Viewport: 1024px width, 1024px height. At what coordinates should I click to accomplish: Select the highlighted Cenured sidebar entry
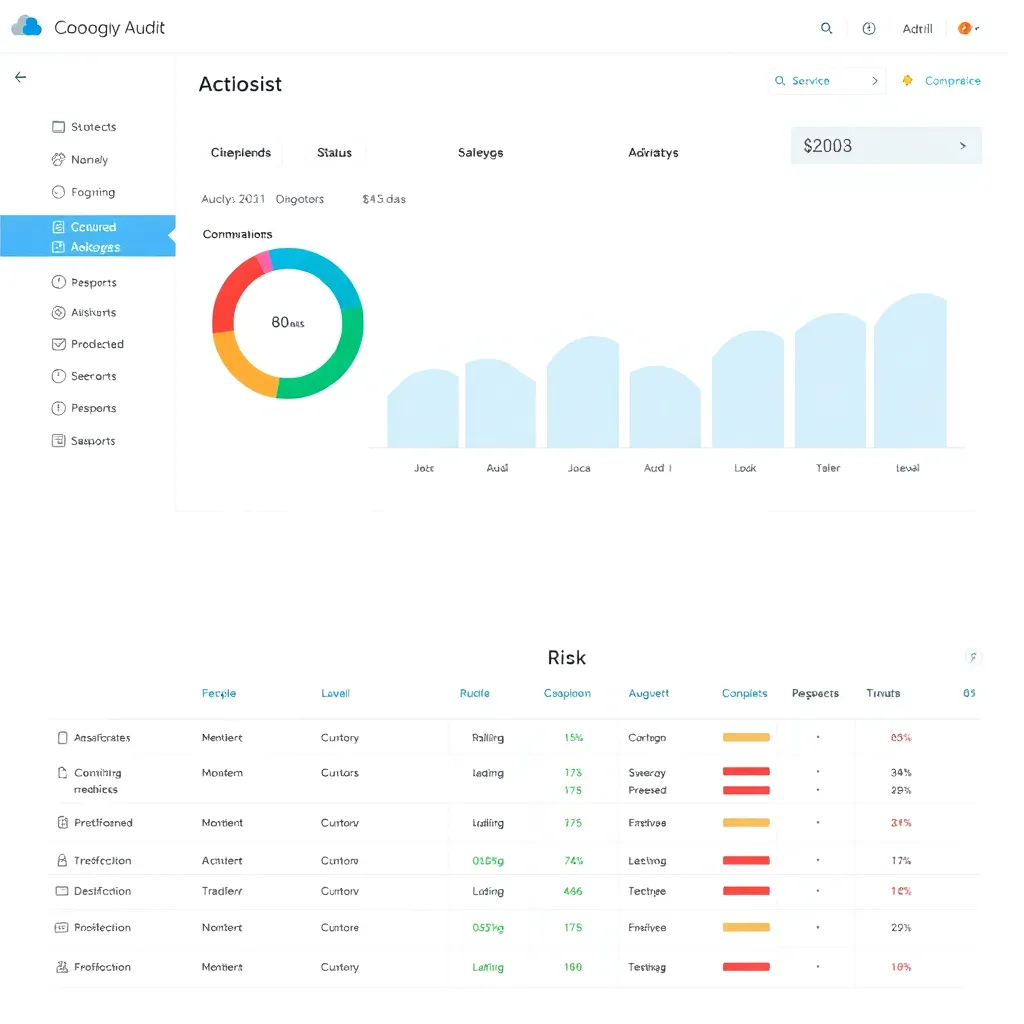coord(87,227)
